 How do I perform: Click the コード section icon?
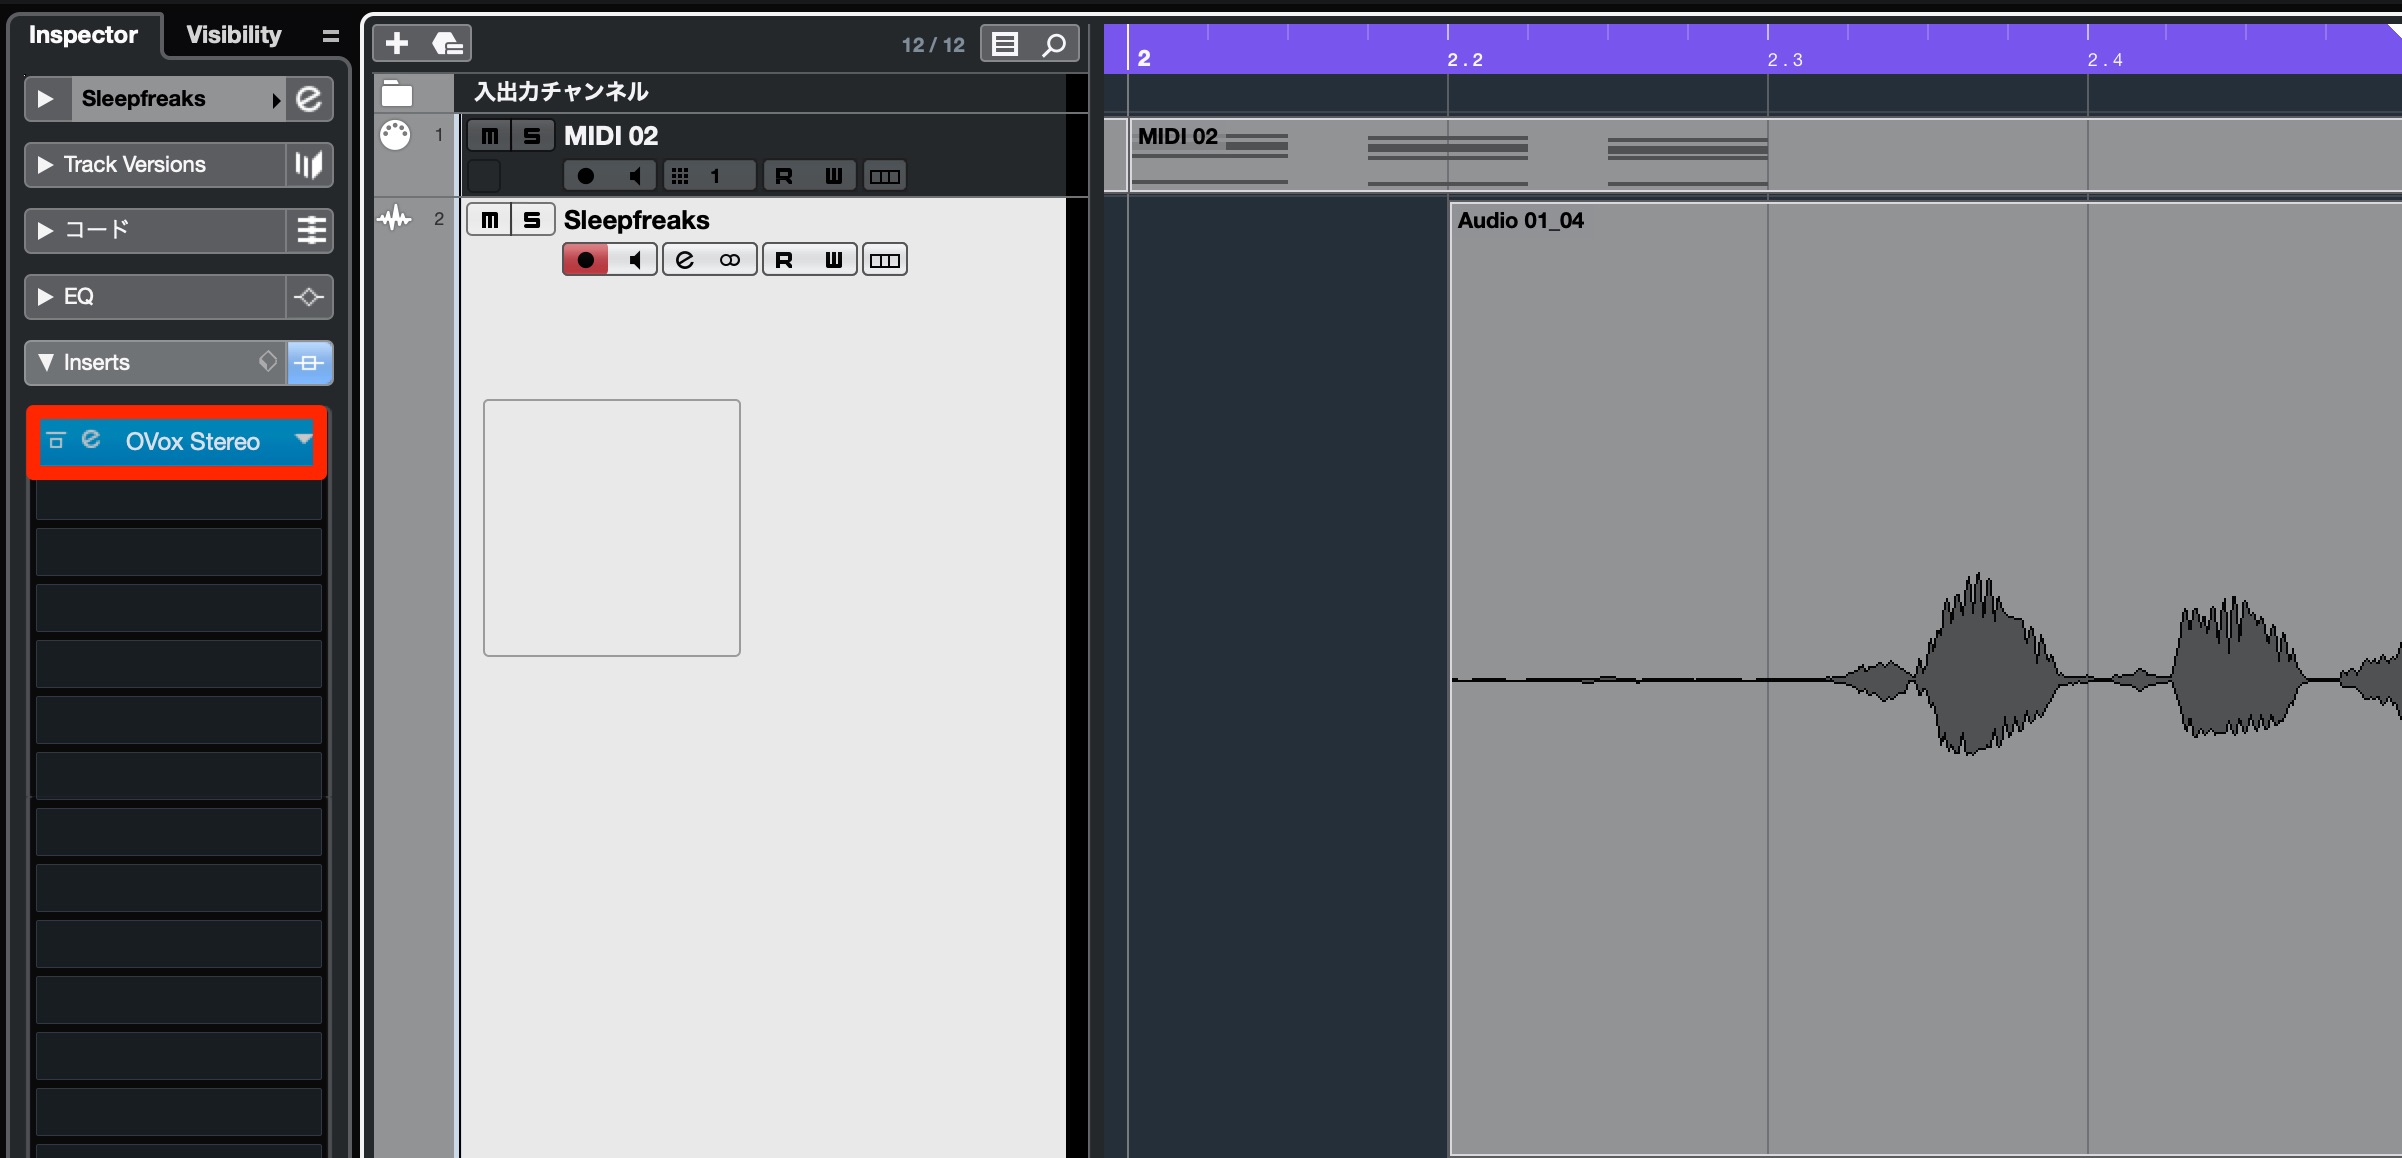(311, 231)
